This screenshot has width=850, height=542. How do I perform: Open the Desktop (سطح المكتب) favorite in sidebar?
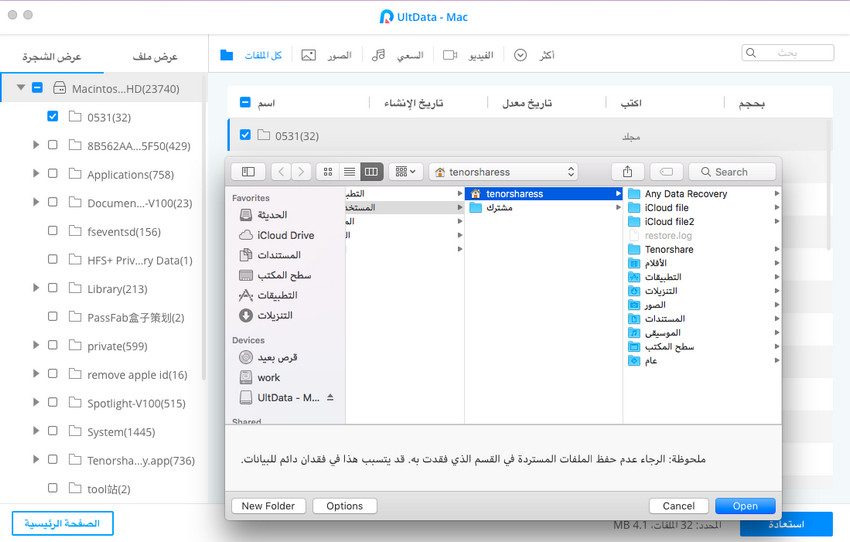[x=275, y=275]
